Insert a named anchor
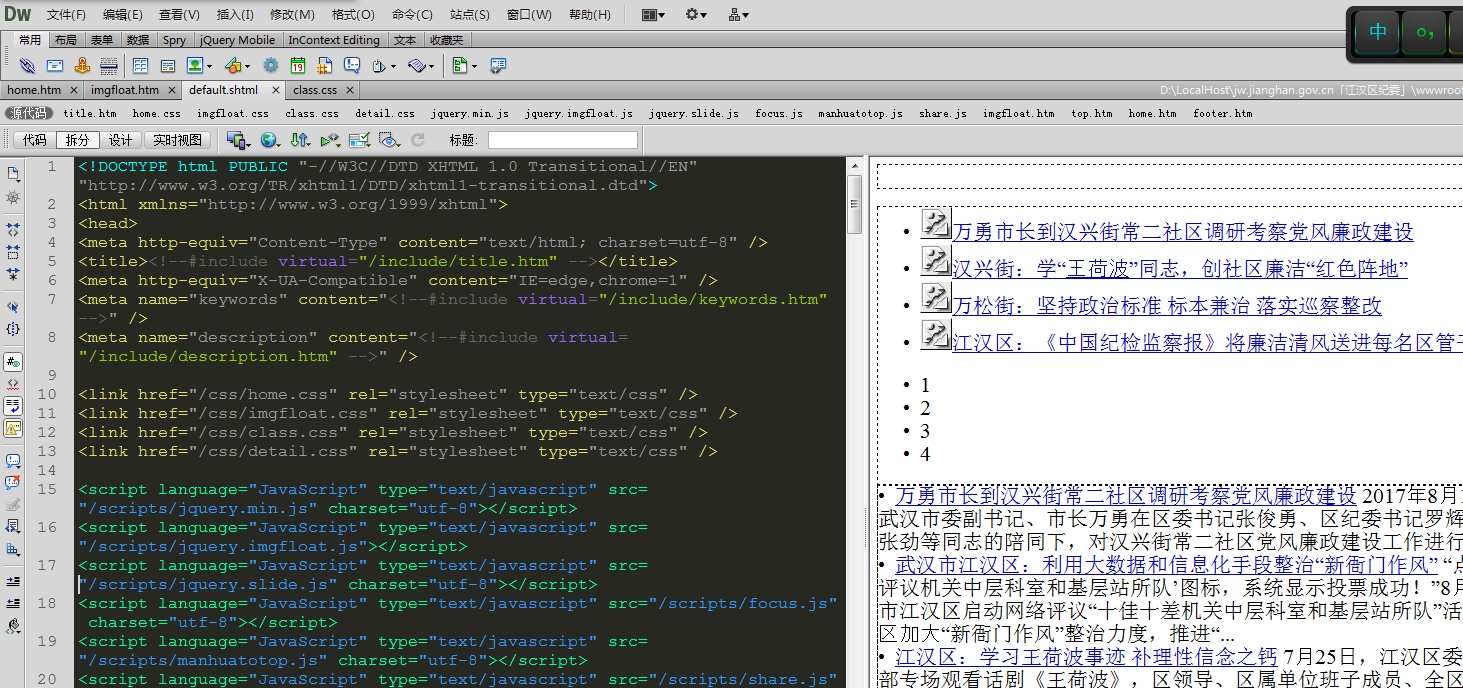The width and height of the screenshot is (1463, 688). pos(82,65)
